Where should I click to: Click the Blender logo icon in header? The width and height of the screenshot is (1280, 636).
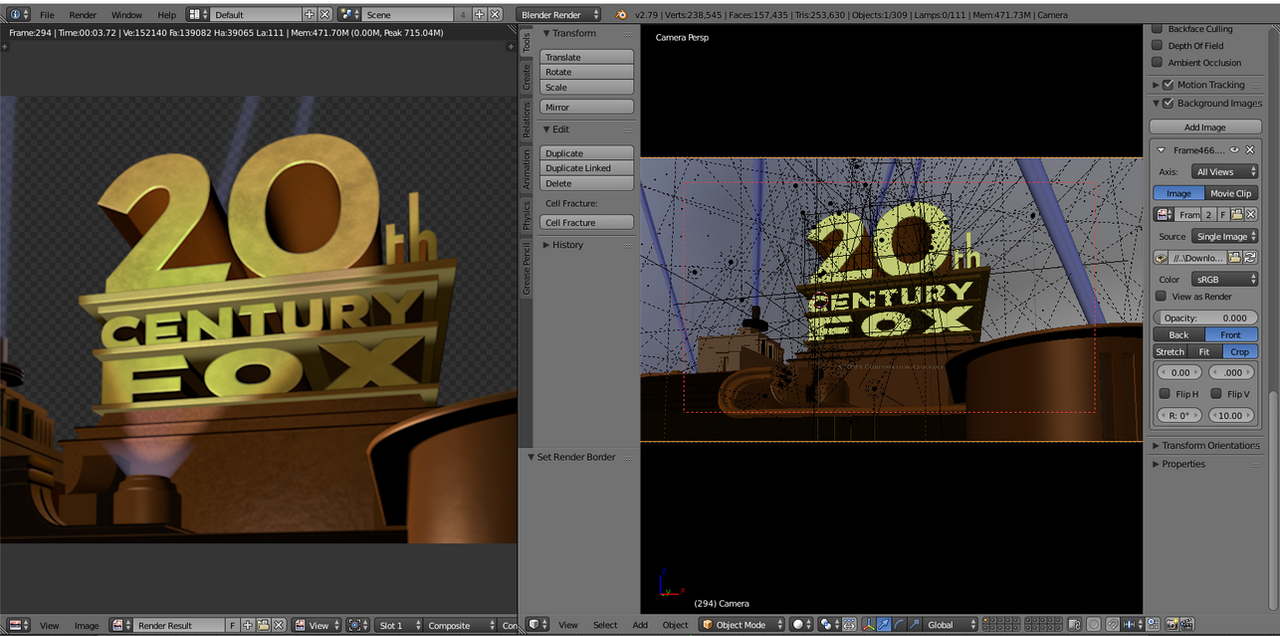click(622, 15)
